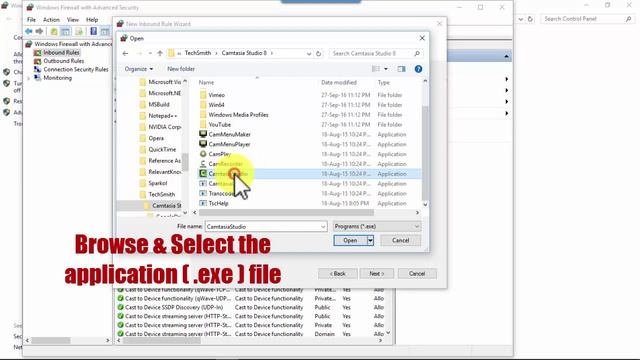The width and height of the screenshot is (640, 360).
Task: Select Cast to Device SSDP Discovery rule
Action: (174, 307)
